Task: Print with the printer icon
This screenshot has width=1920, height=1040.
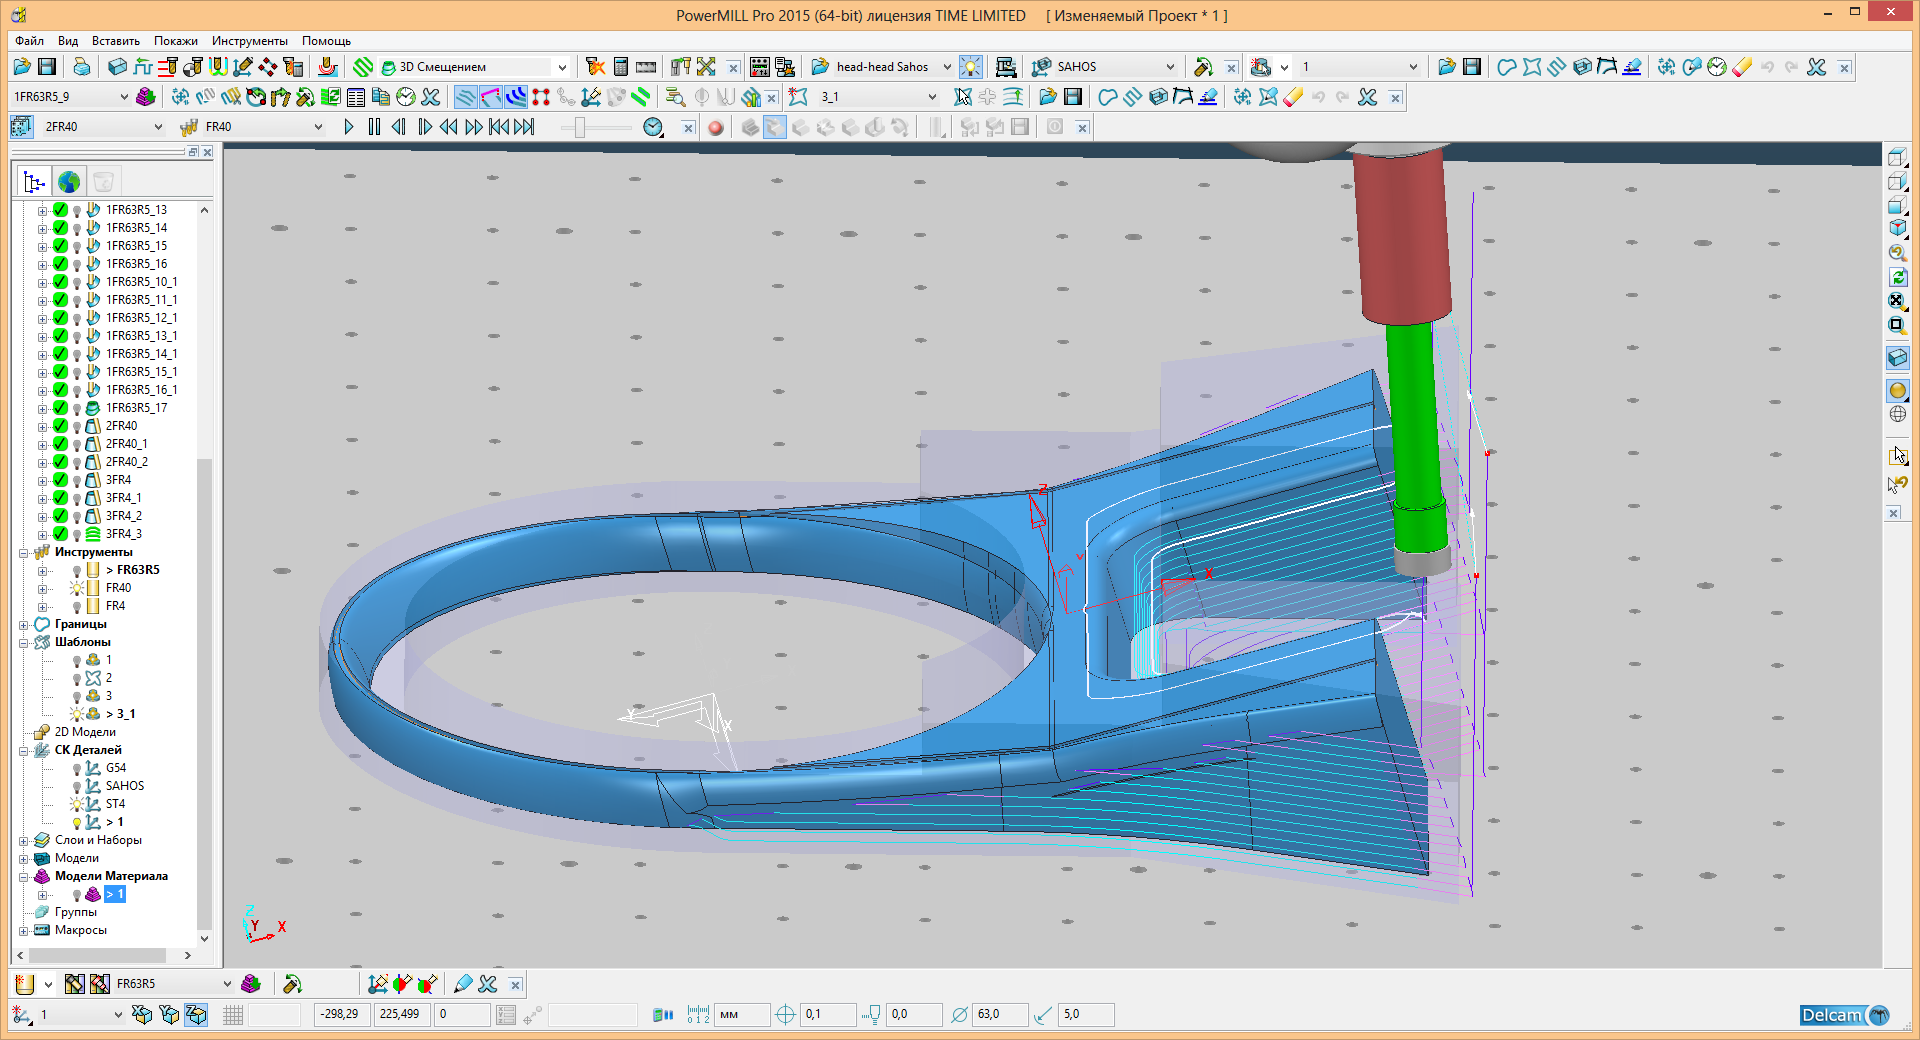Action: pos(81,67)
